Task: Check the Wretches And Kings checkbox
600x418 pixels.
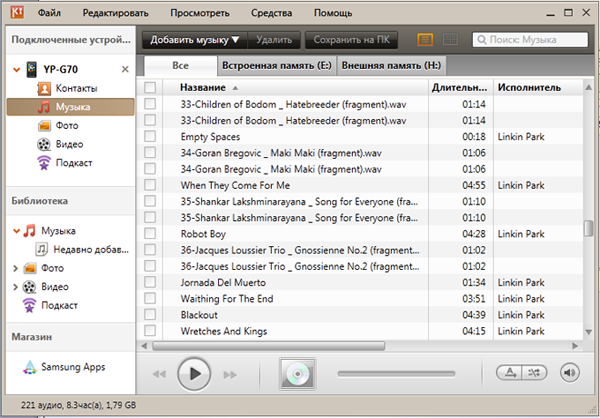Action: point(150,331)
